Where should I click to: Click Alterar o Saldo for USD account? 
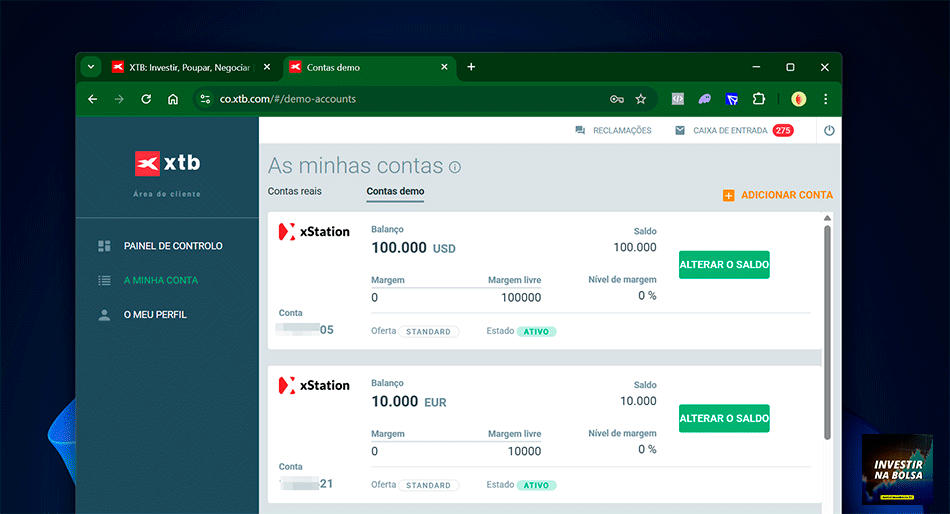724,265
